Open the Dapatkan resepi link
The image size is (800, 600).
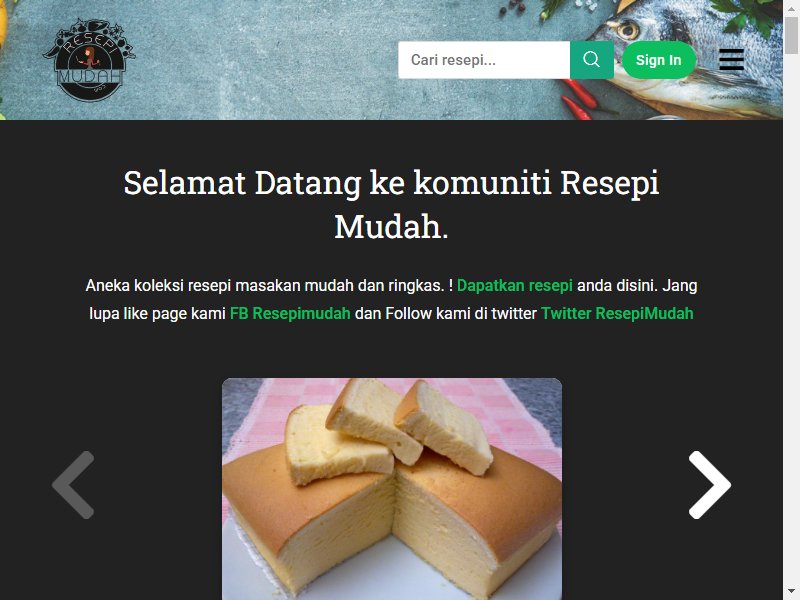[514, 285]
